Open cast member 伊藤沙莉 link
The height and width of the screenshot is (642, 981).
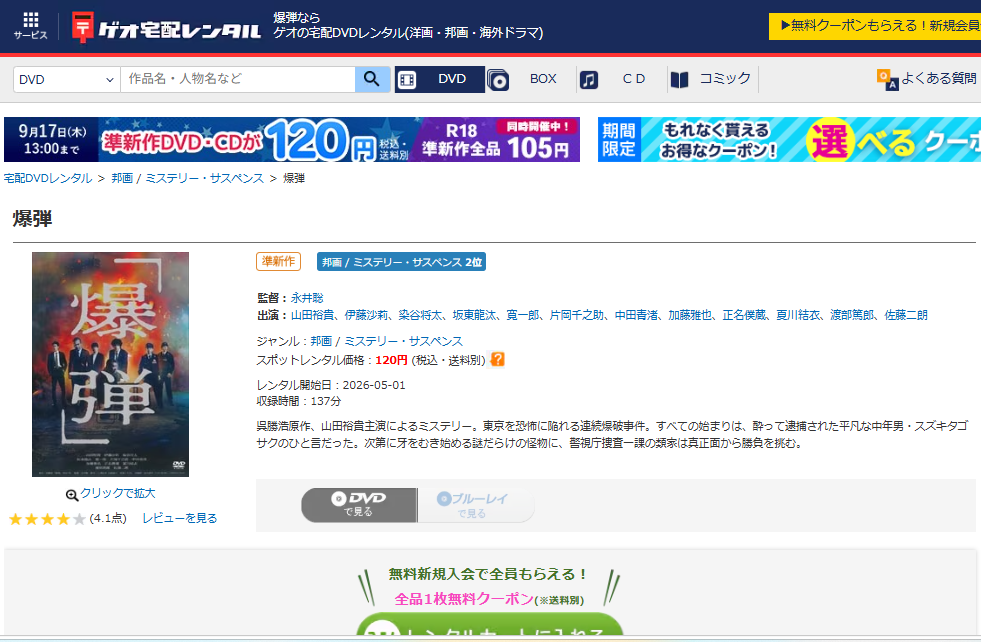pyautogui.click(x=367, y=315)
